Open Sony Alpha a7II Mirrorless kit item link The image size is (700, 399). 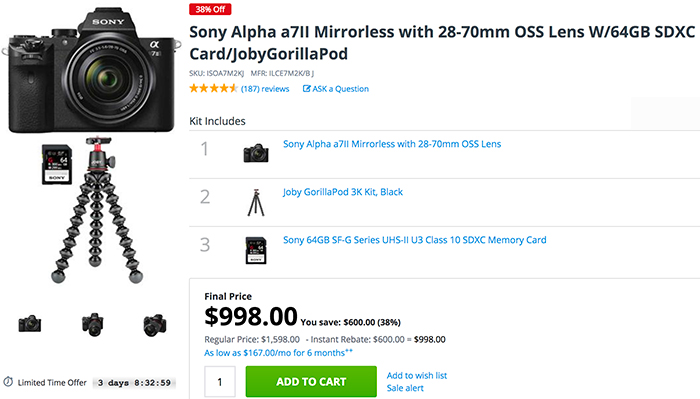[392, 144]
